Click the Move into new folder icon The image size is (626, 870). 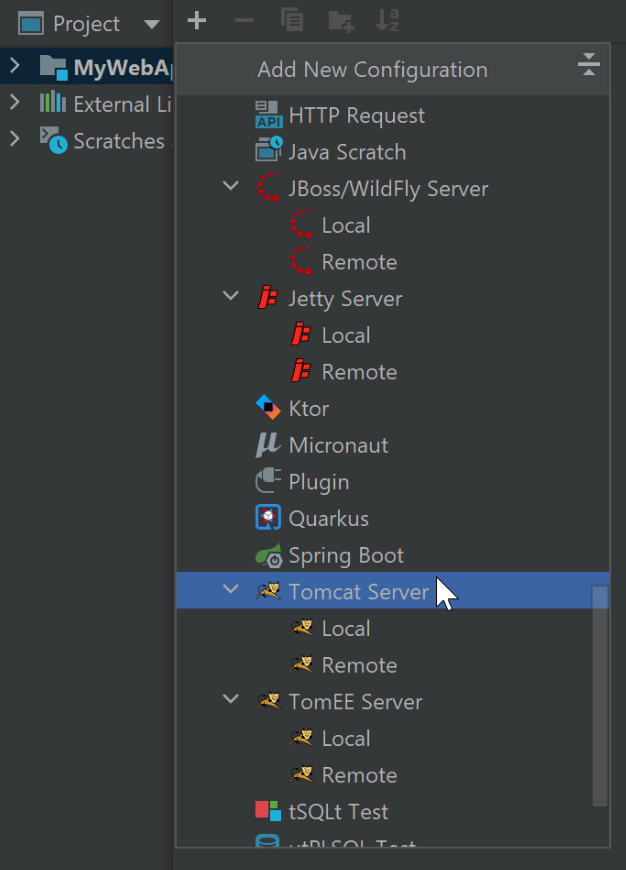pyautogui.click(x=341, y=22)
